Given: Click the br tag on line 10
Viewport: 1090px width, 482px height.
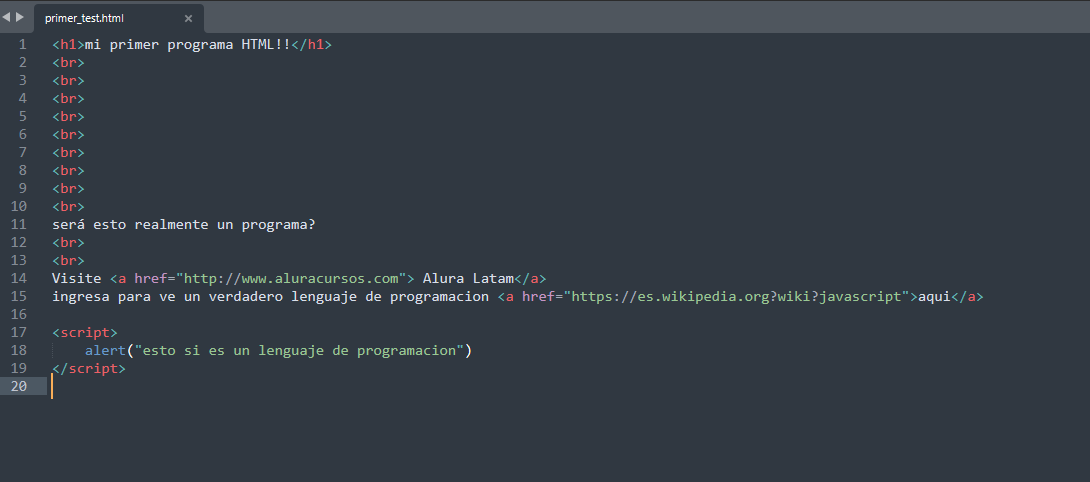Looking at the screenshot, I should [68, 207].
